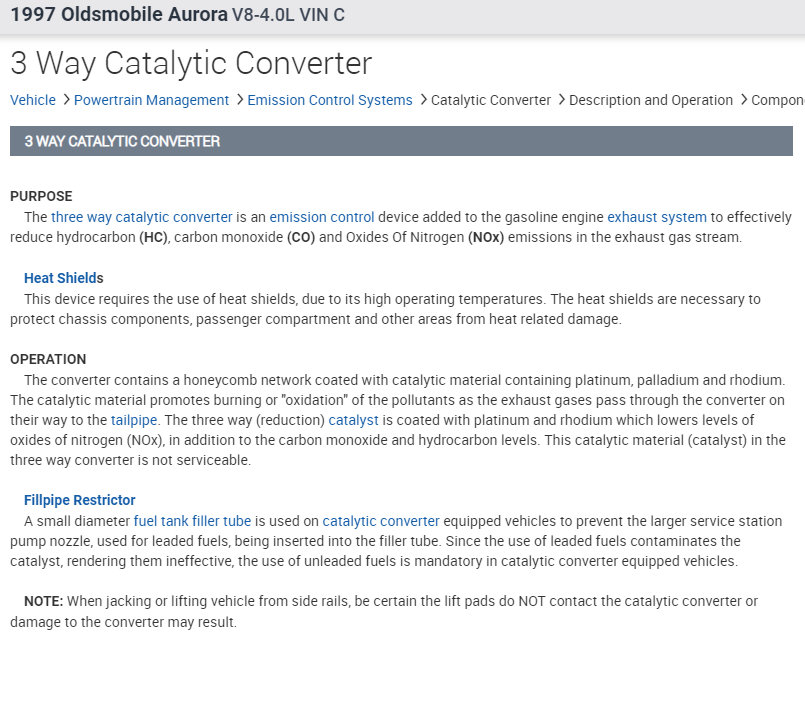Screen dimensions: 805x715
Task: Open the "fuel tank filler tube" link
Action: [192, 521]
